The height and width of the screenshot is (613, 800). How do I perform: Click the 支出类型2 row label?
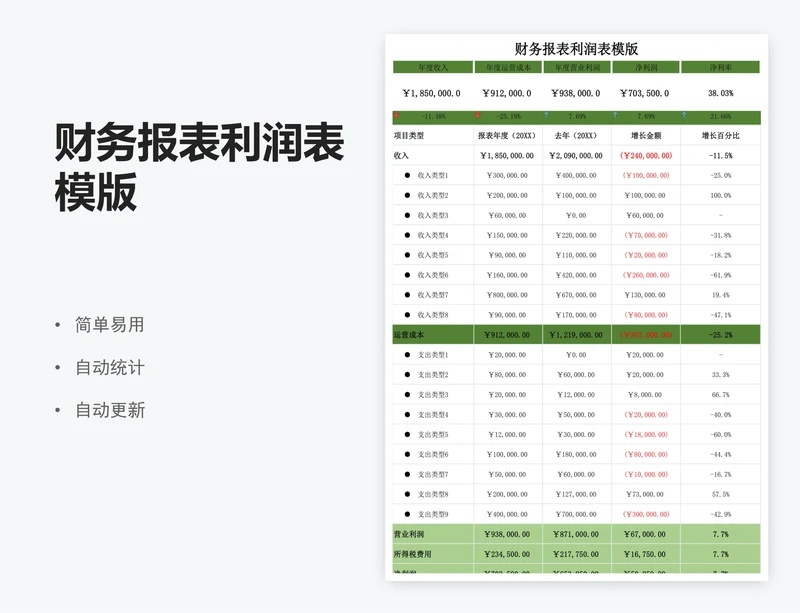point(433,375)
